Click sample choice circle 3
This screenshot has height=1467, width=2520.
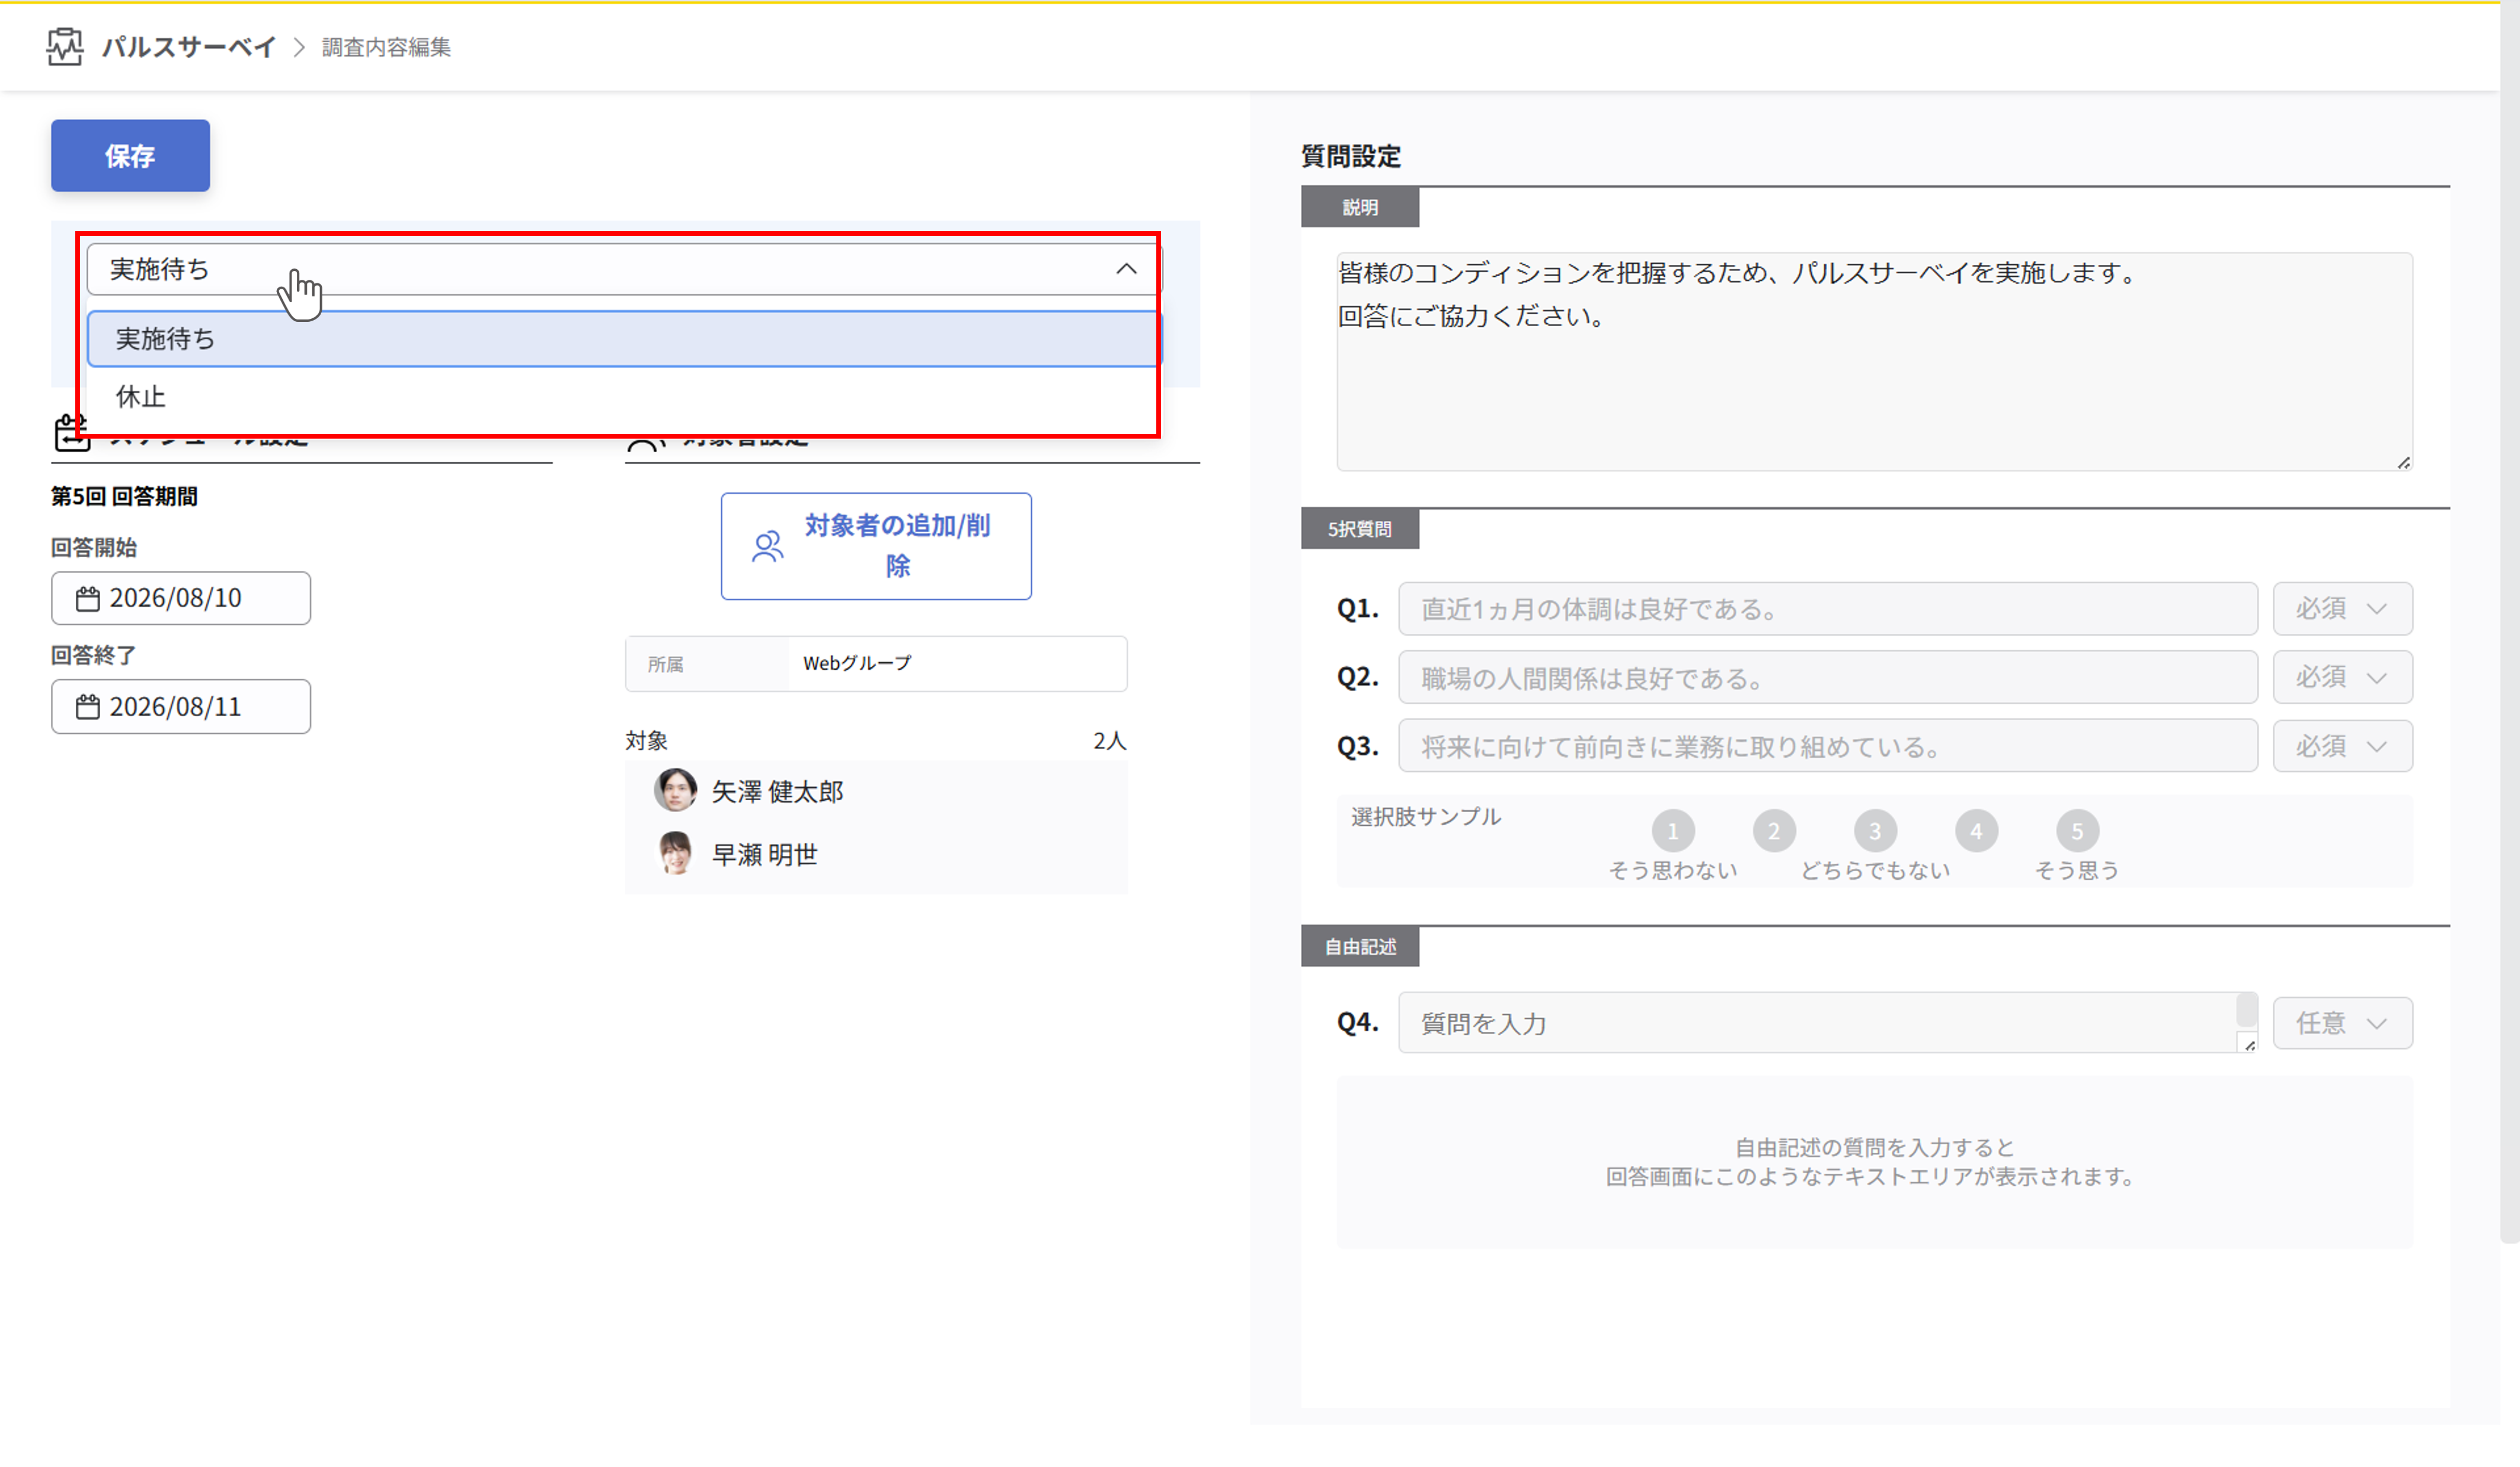[x=1875, y=831]
